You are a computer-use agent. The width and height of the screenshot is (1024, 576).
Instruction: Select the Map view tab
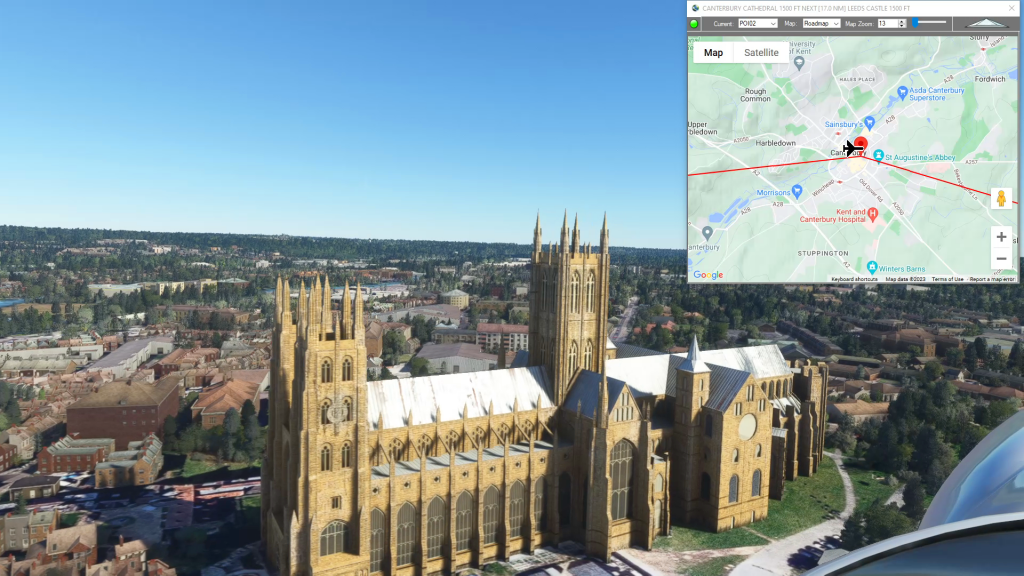point(713,53)
